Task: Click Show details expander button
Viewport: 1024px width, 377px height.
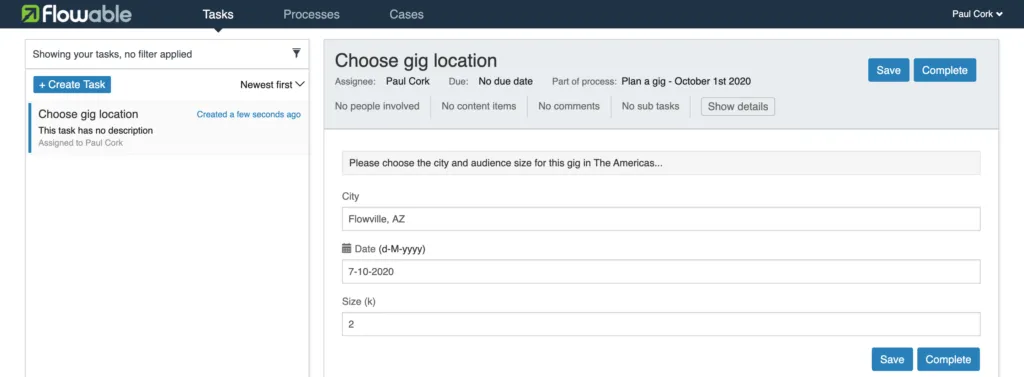Action: pyautogui.click(x=738, y=107)
